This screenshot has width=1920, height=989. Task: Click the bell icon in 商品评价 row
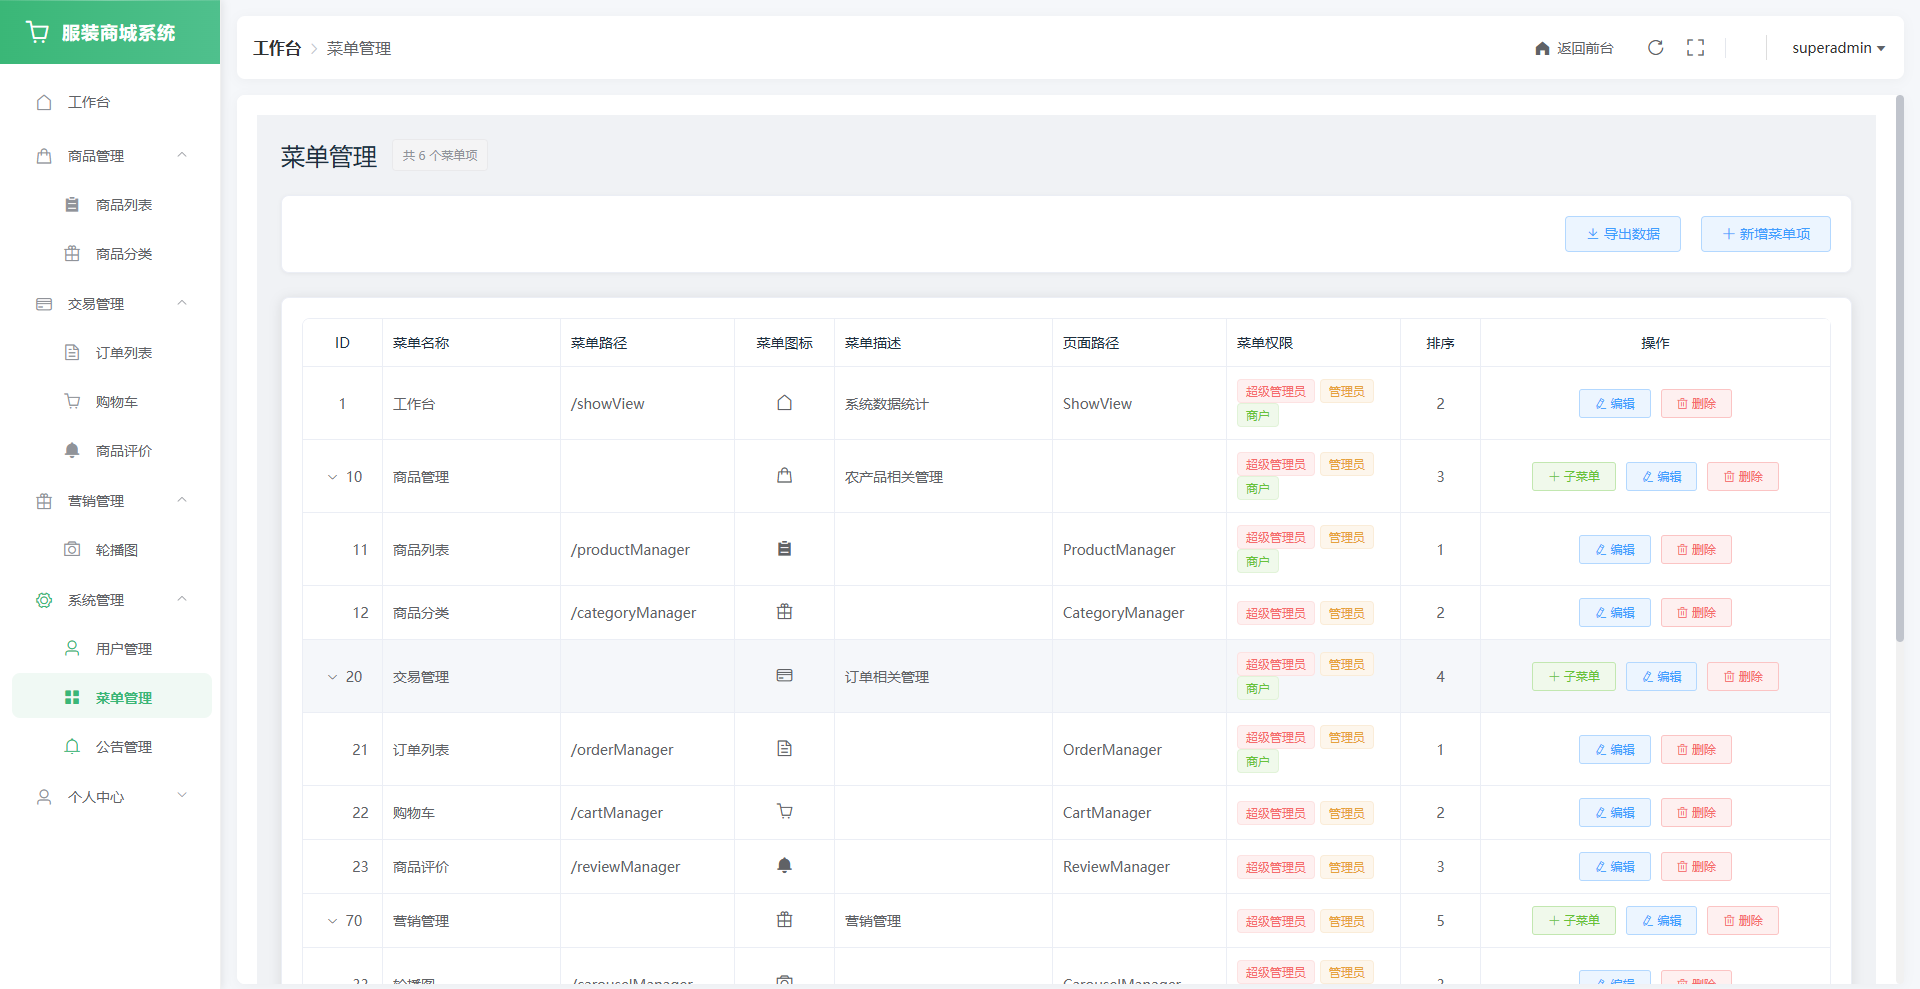pos(784,866)
